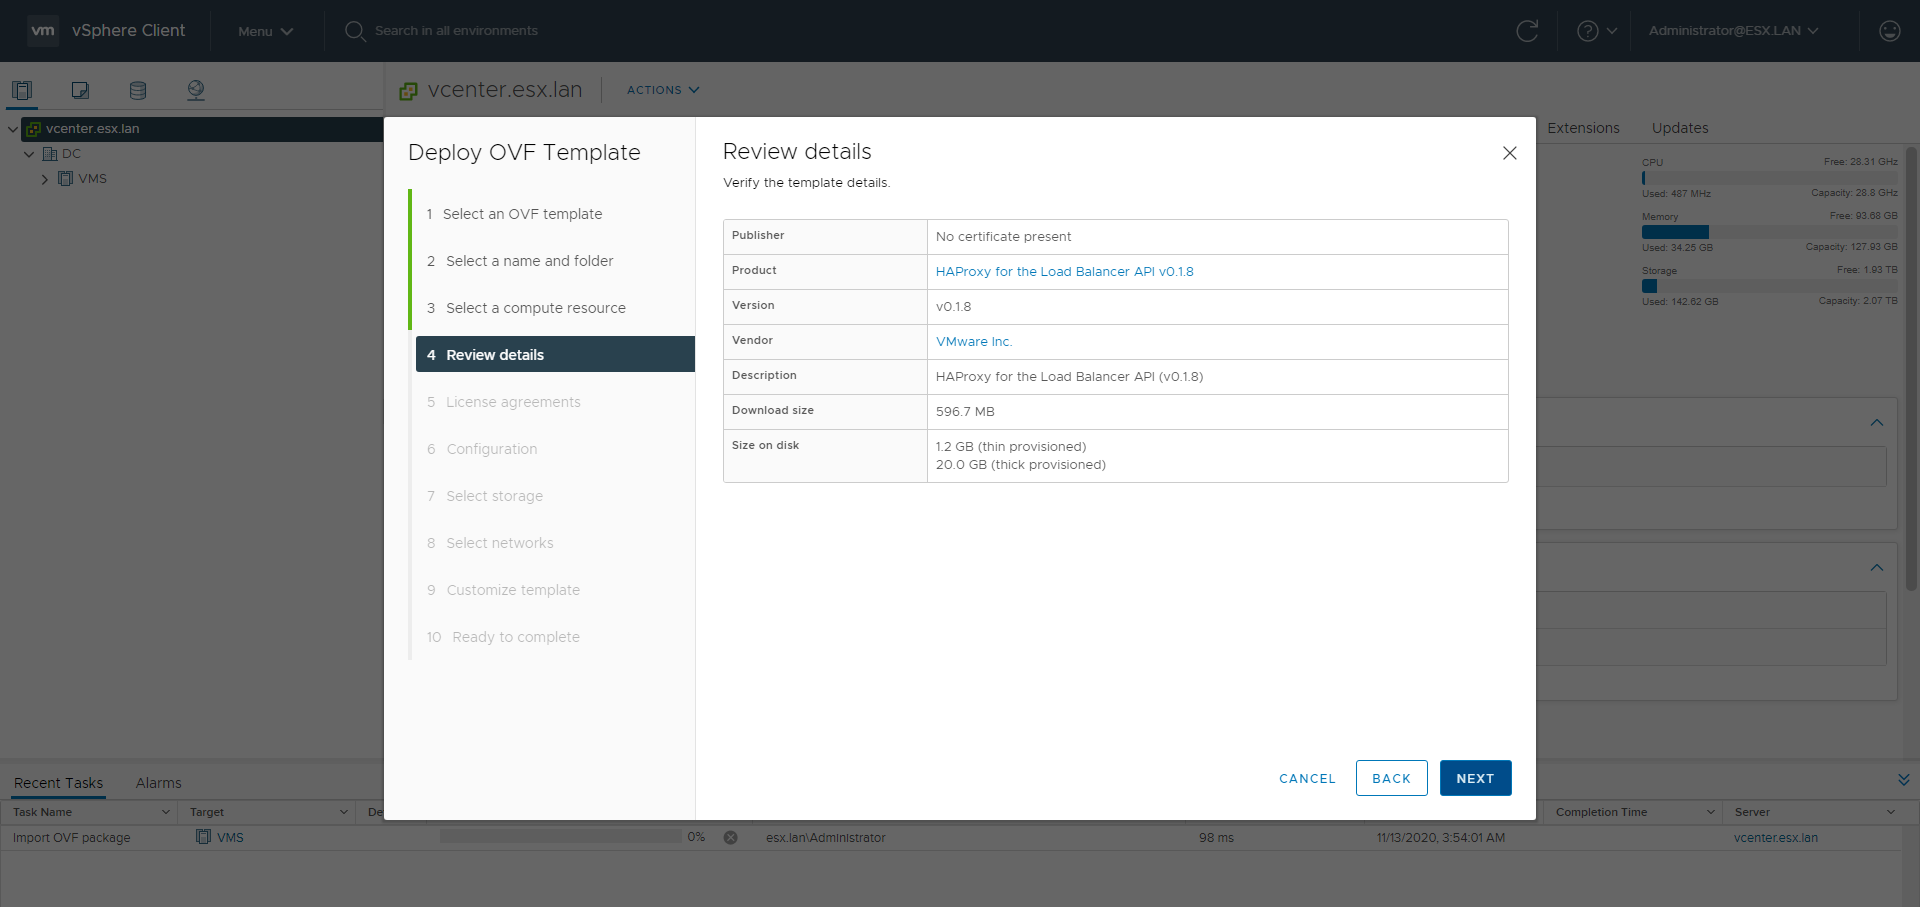Viewport: 1920px width, 907px height.
Task: Click the Back button
Action: click(1391, 778)
